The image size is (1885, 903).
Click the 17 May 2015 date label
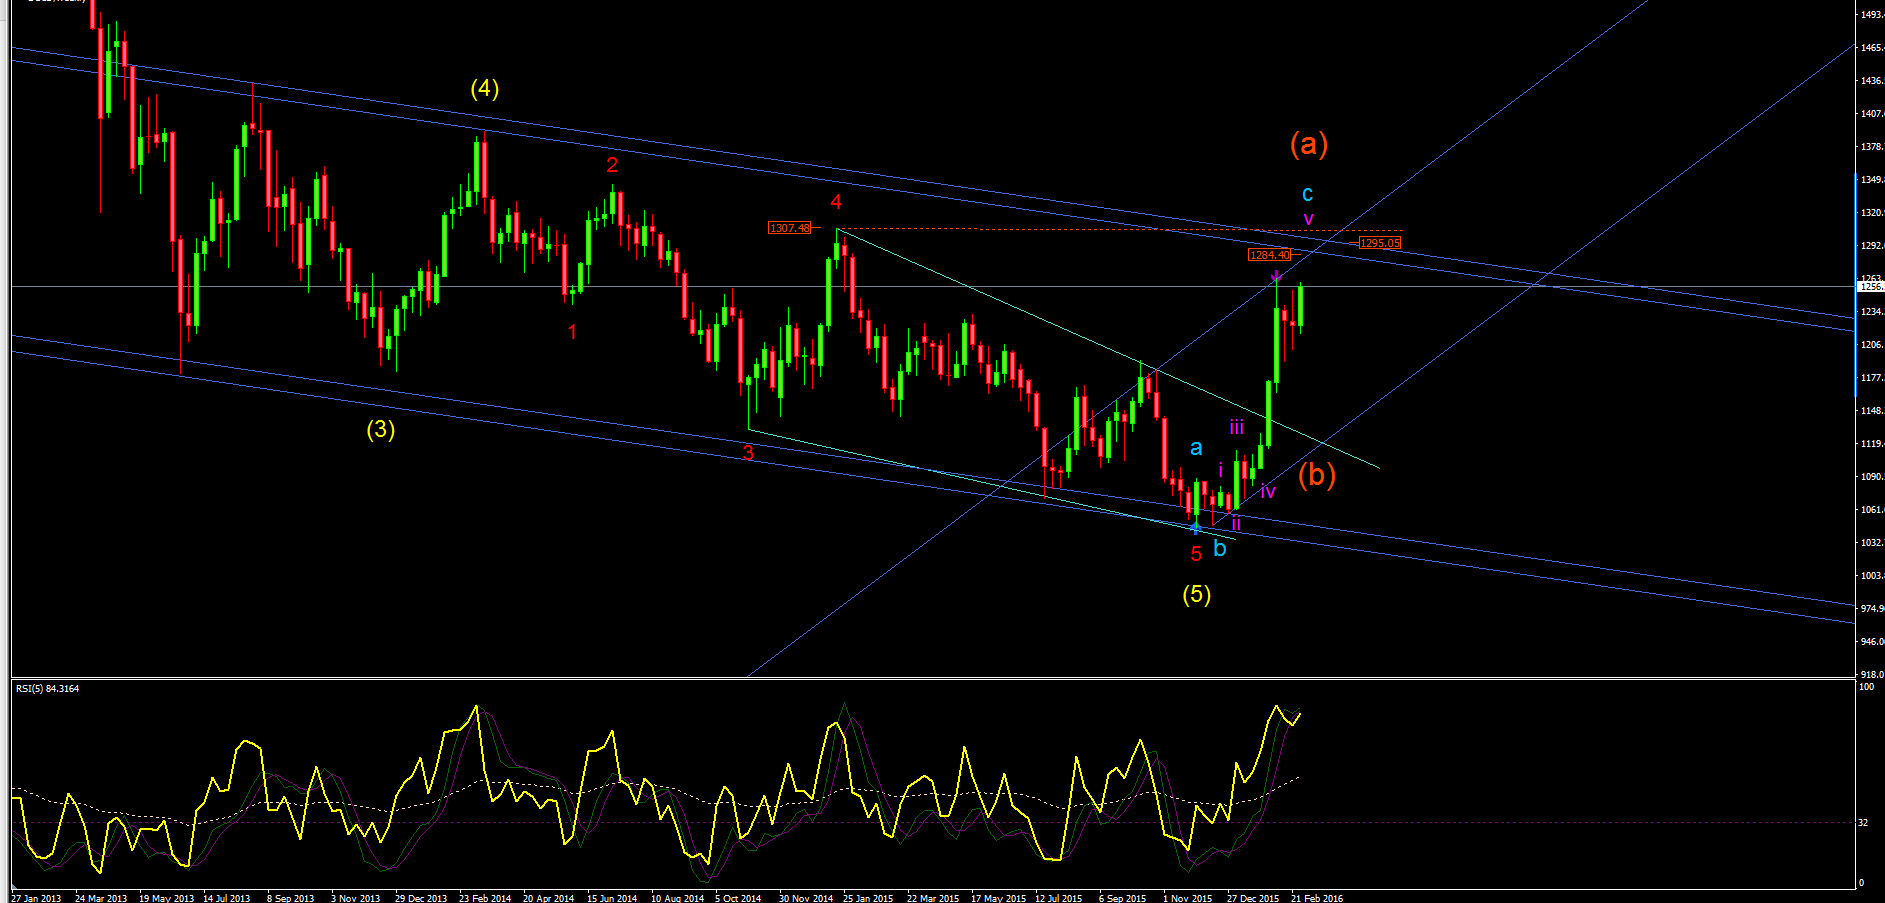point(998,898)
